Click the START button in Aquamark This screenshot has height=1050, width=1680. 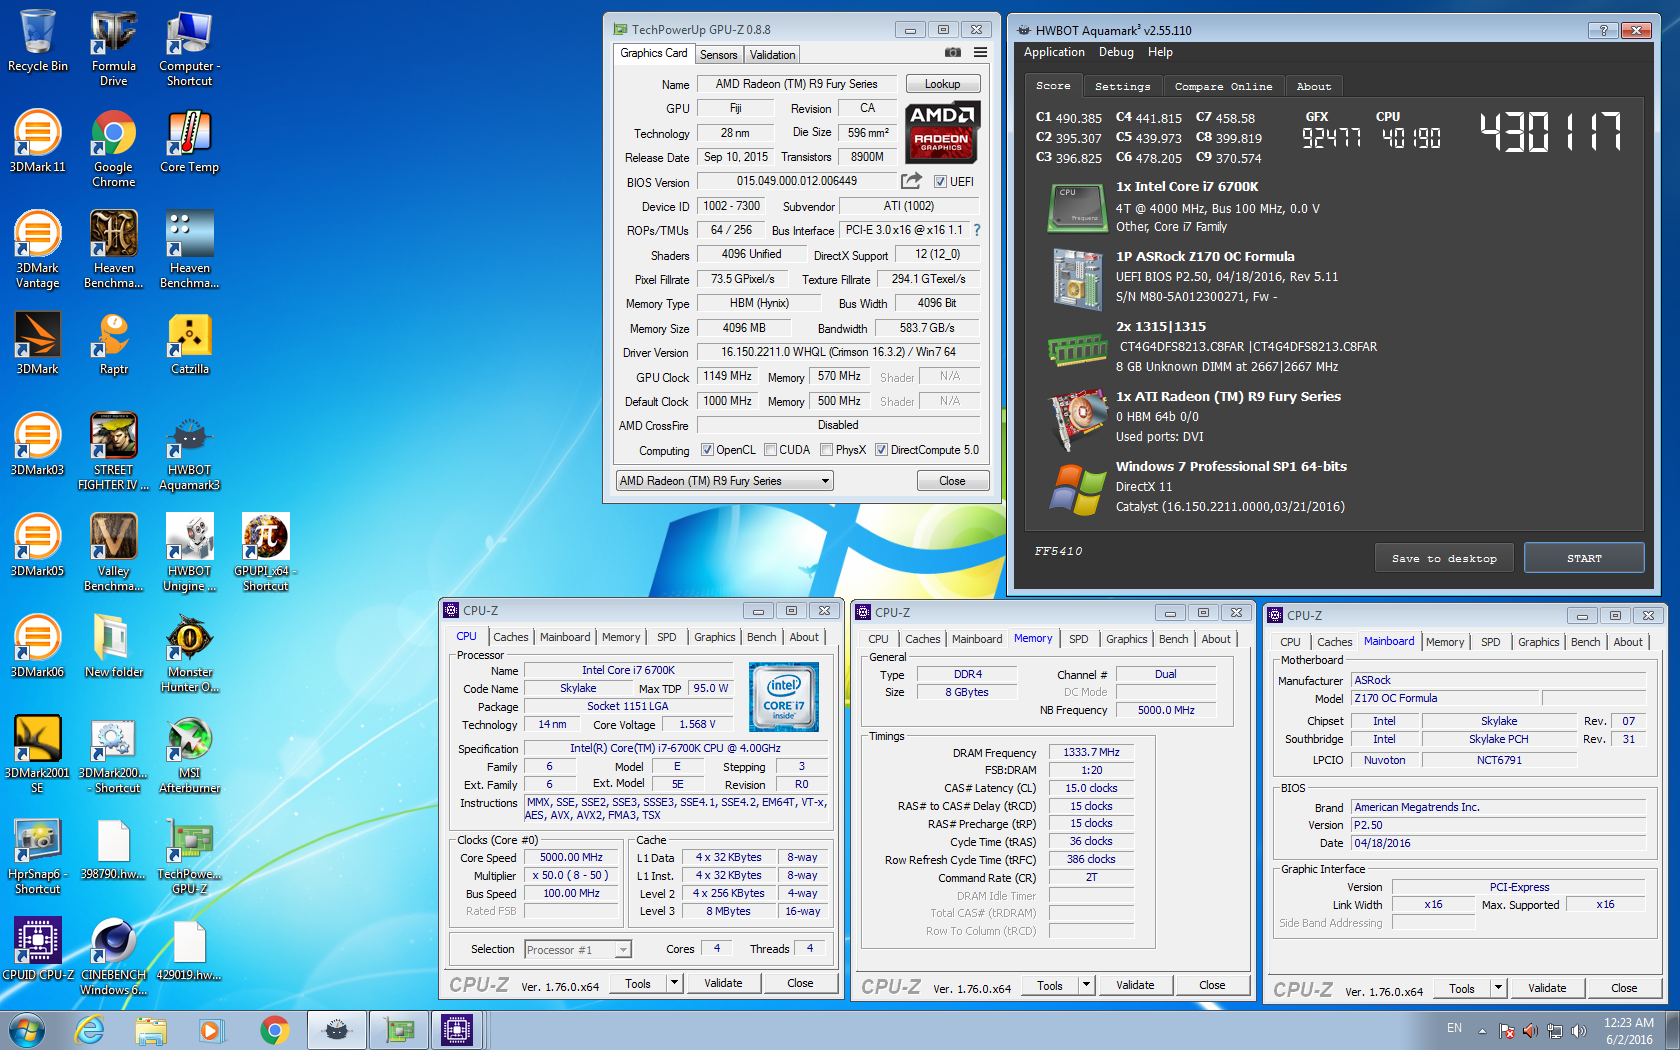(1584, 558)
